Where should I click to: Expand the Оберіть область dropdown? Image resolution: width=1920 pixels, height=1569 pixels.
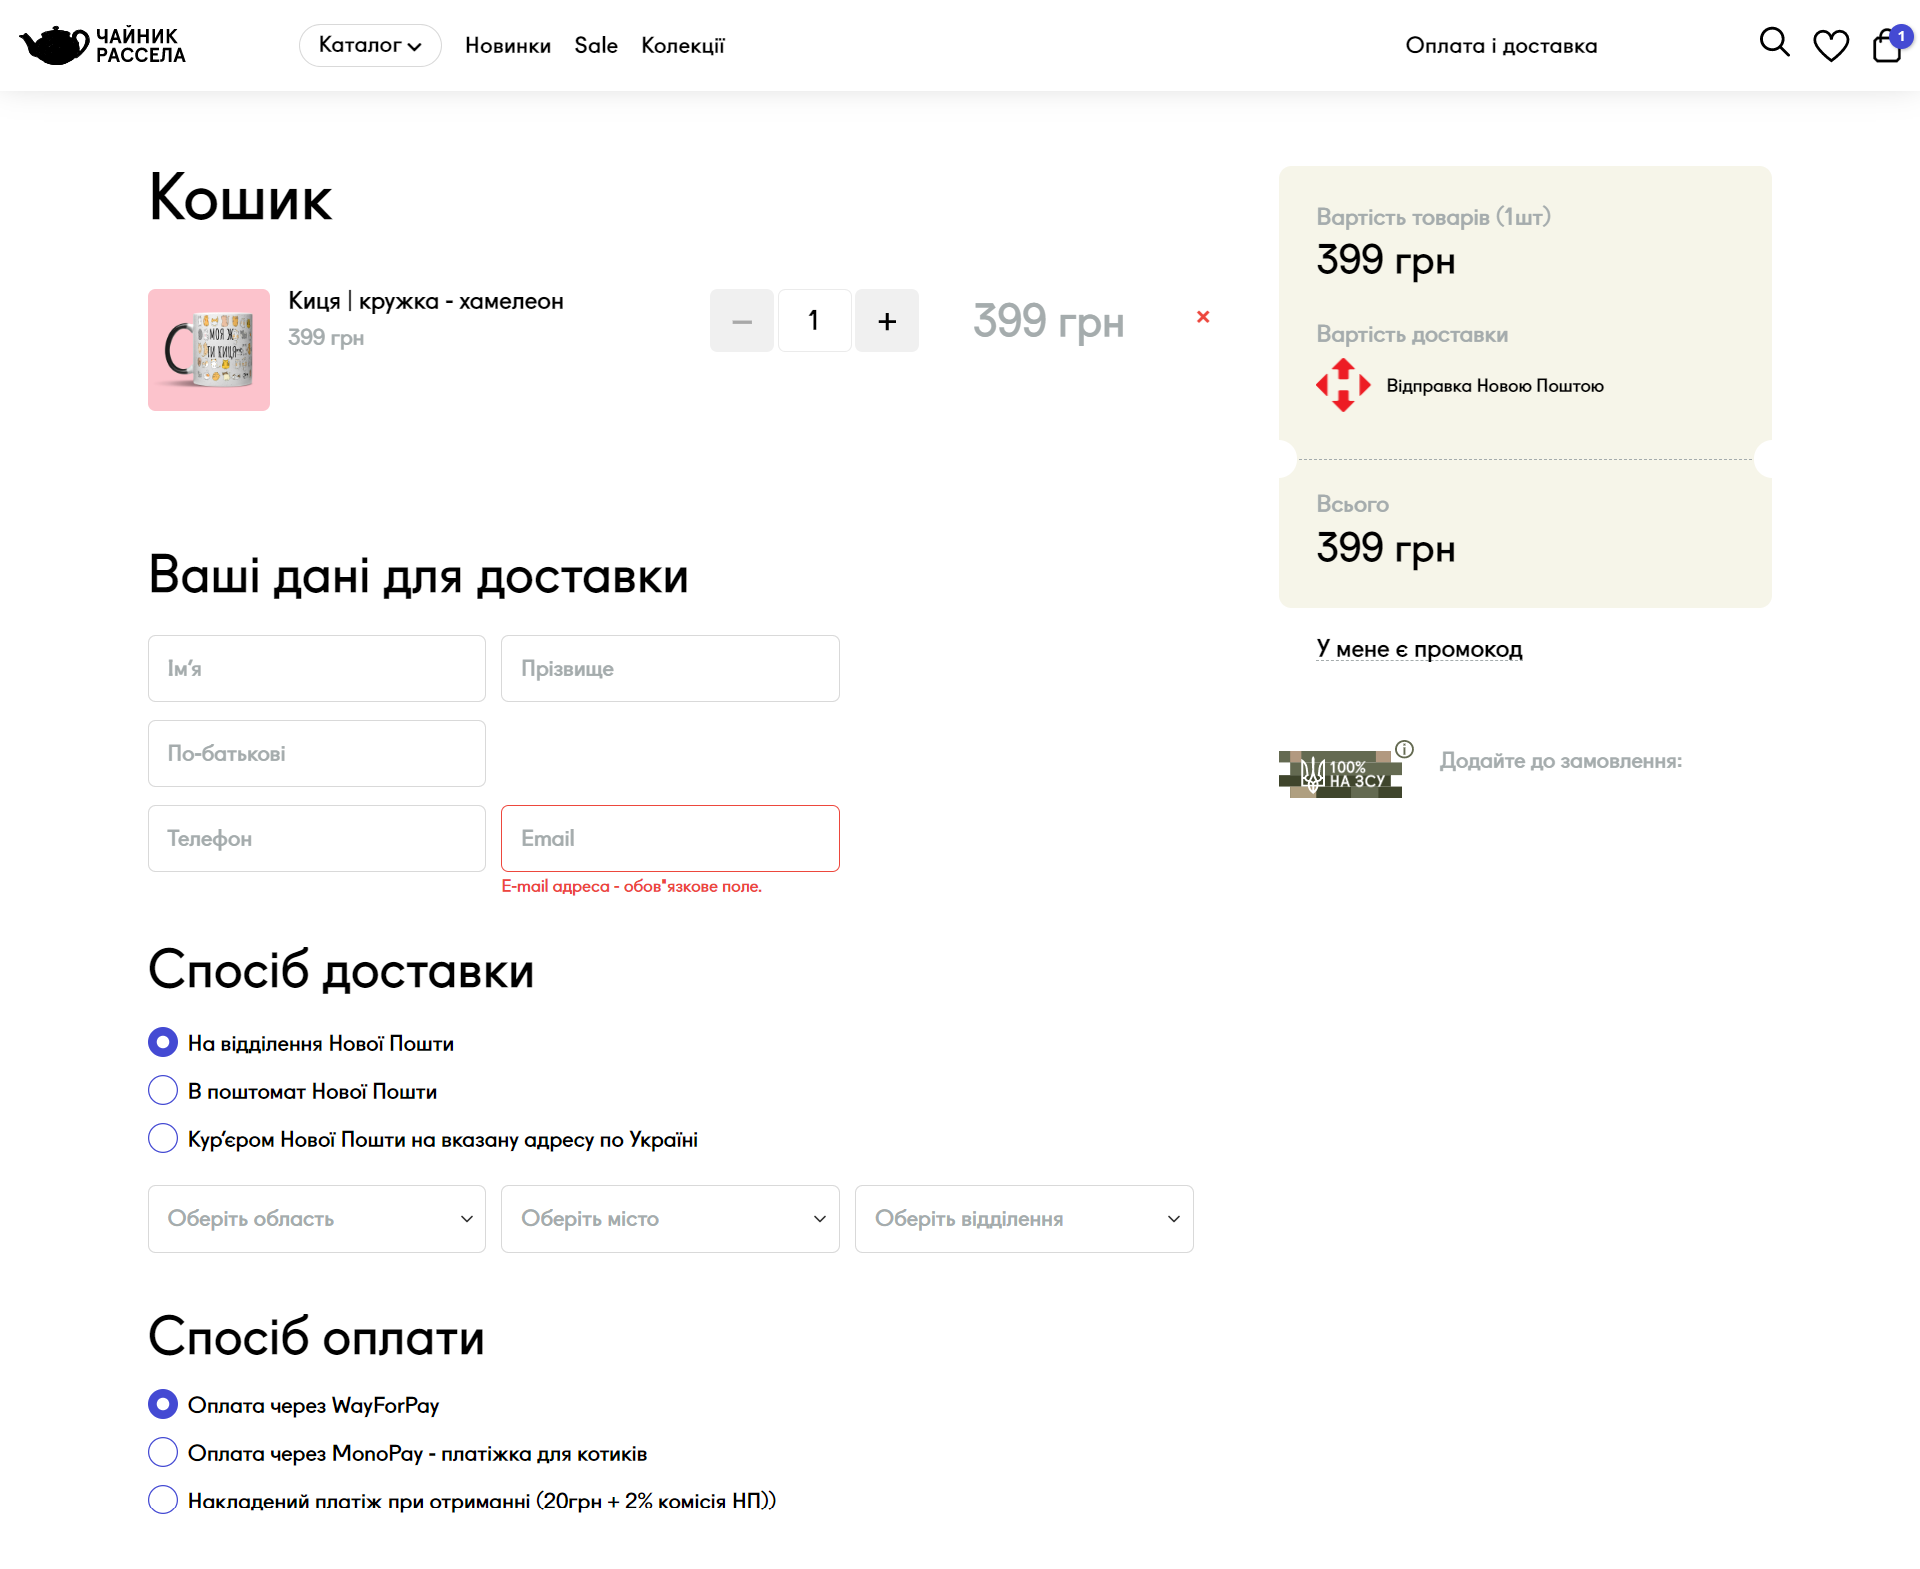(316, 1218)
